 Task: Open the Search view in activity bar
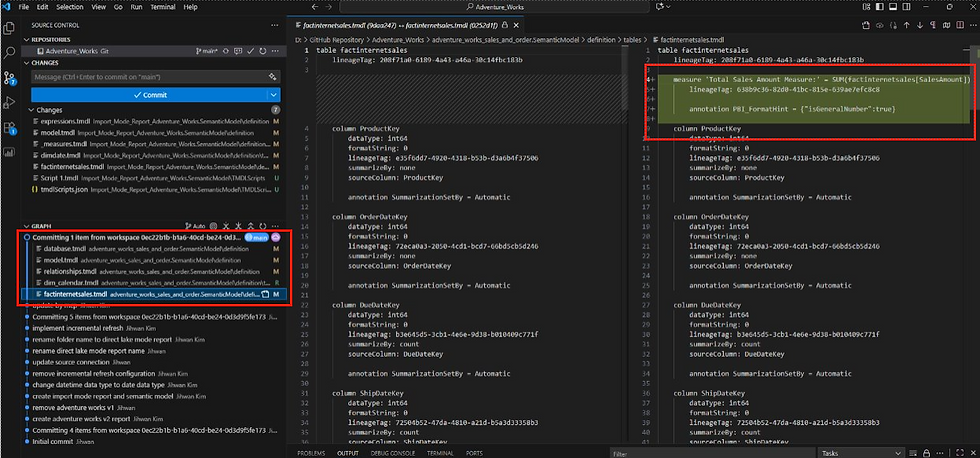pyautogui.click(x=10, y=52)
